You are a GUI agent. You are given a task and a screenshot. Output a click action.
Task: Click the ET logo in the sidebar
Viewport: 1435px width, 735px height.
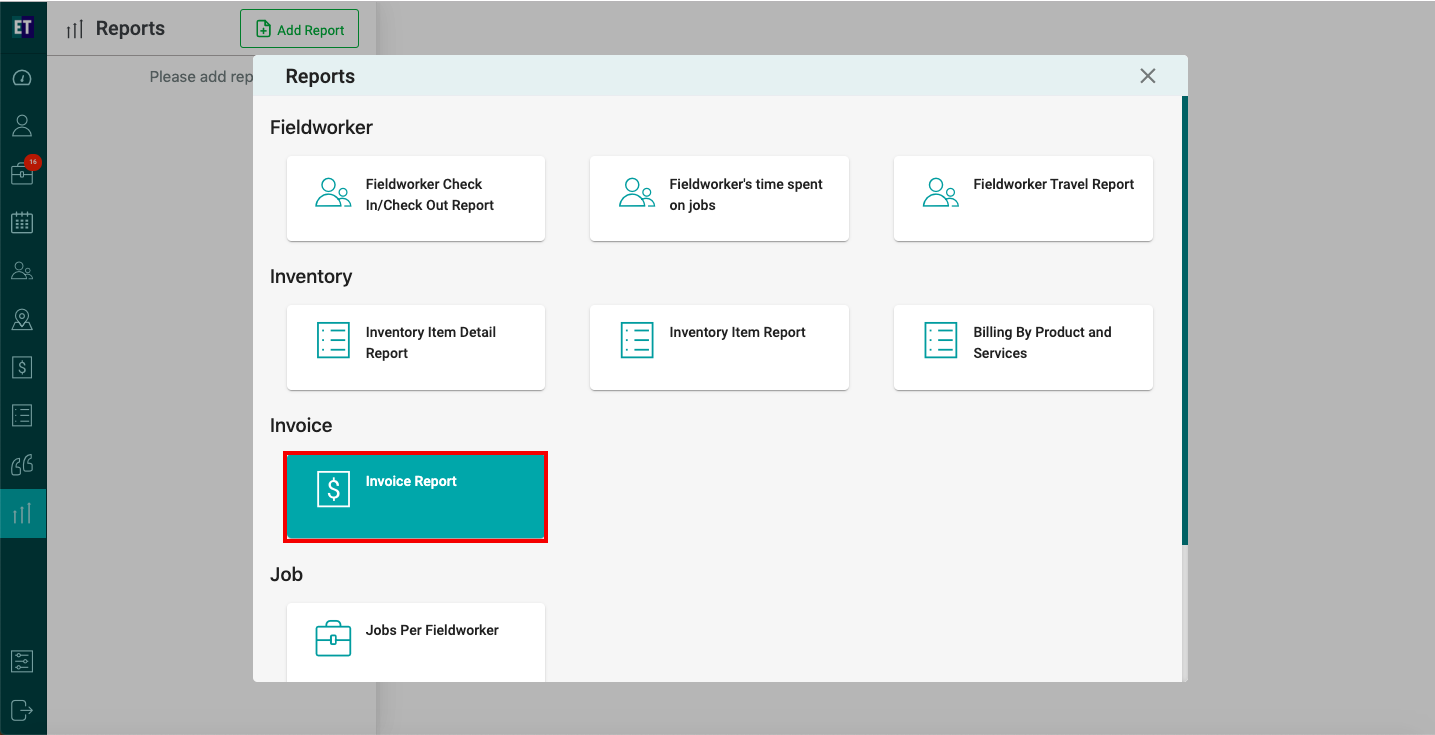23,27
